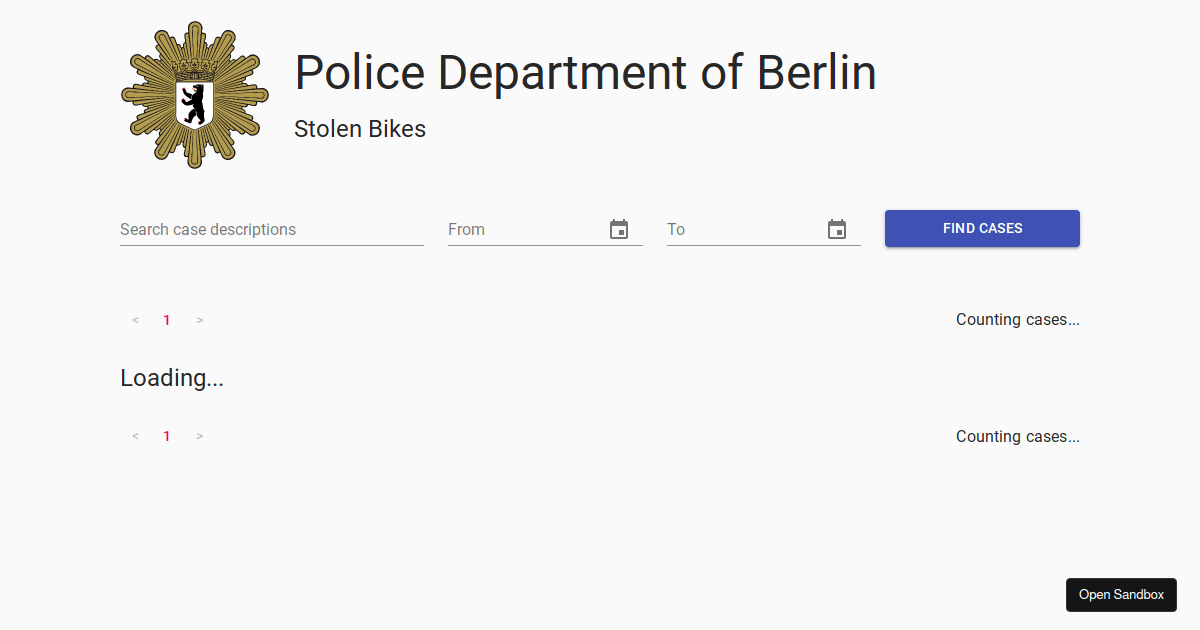
Task: Open the From date calendar picker
Action: [x=619, y=230]
